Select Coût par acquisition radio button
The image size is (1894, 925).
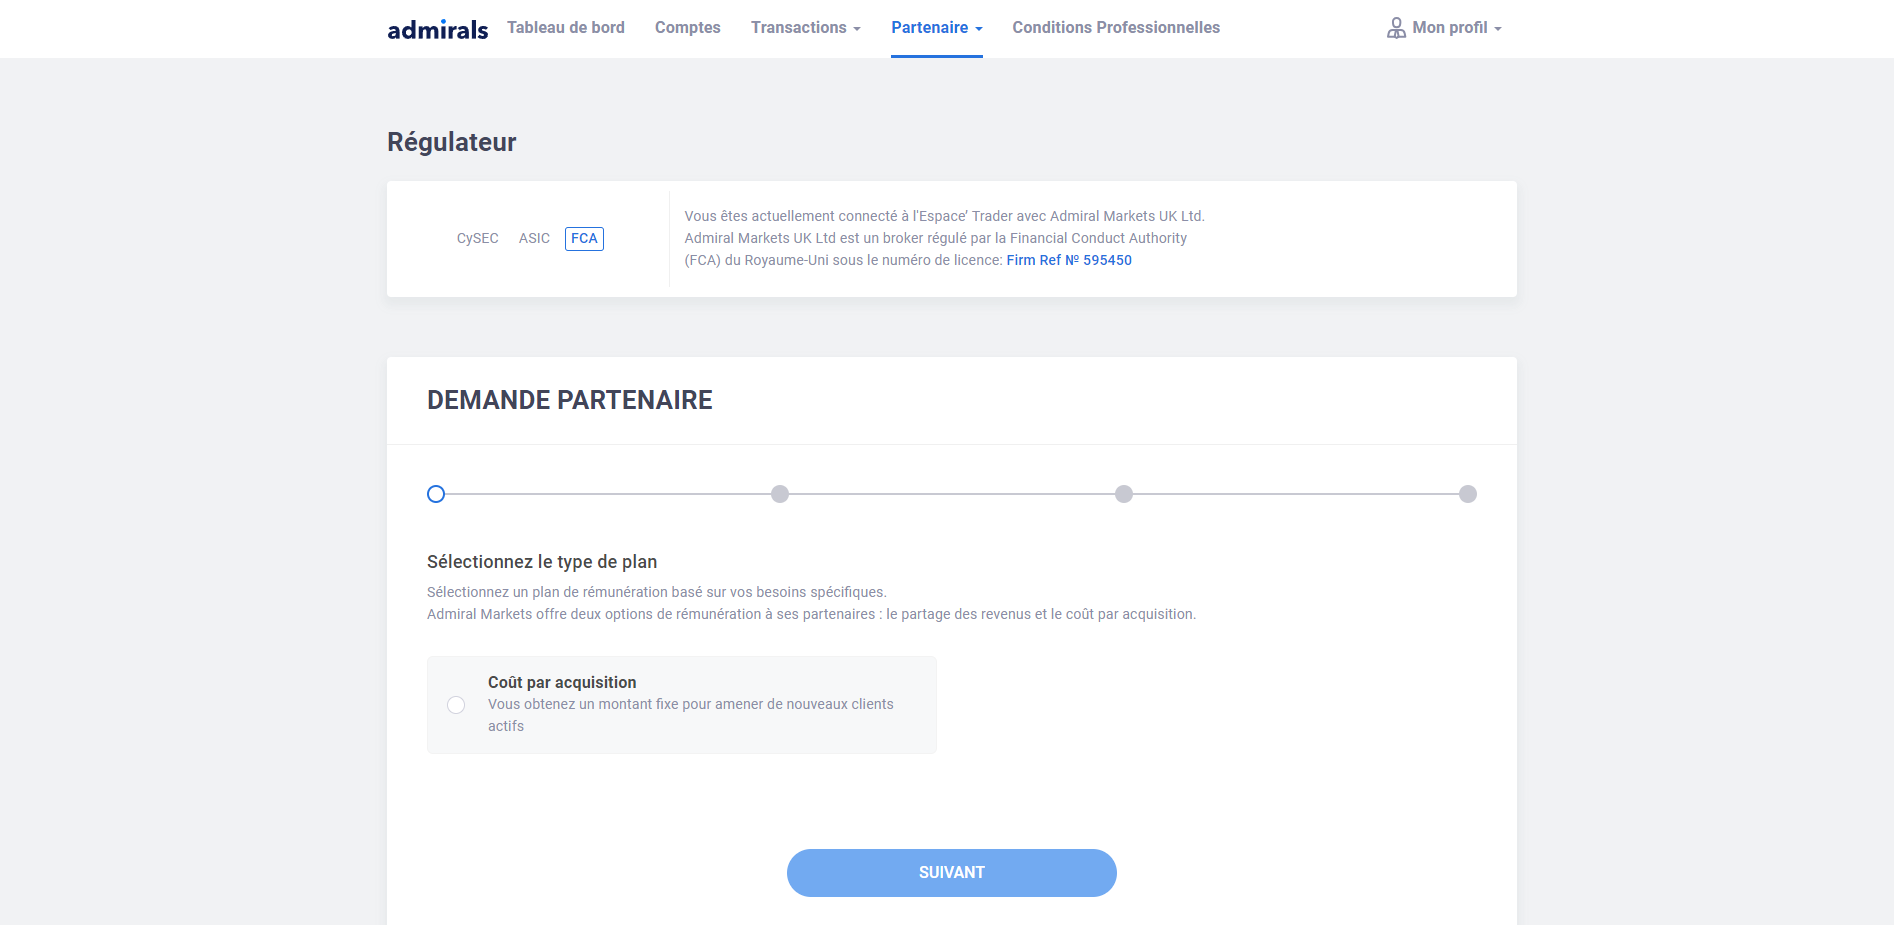point(456,705)
